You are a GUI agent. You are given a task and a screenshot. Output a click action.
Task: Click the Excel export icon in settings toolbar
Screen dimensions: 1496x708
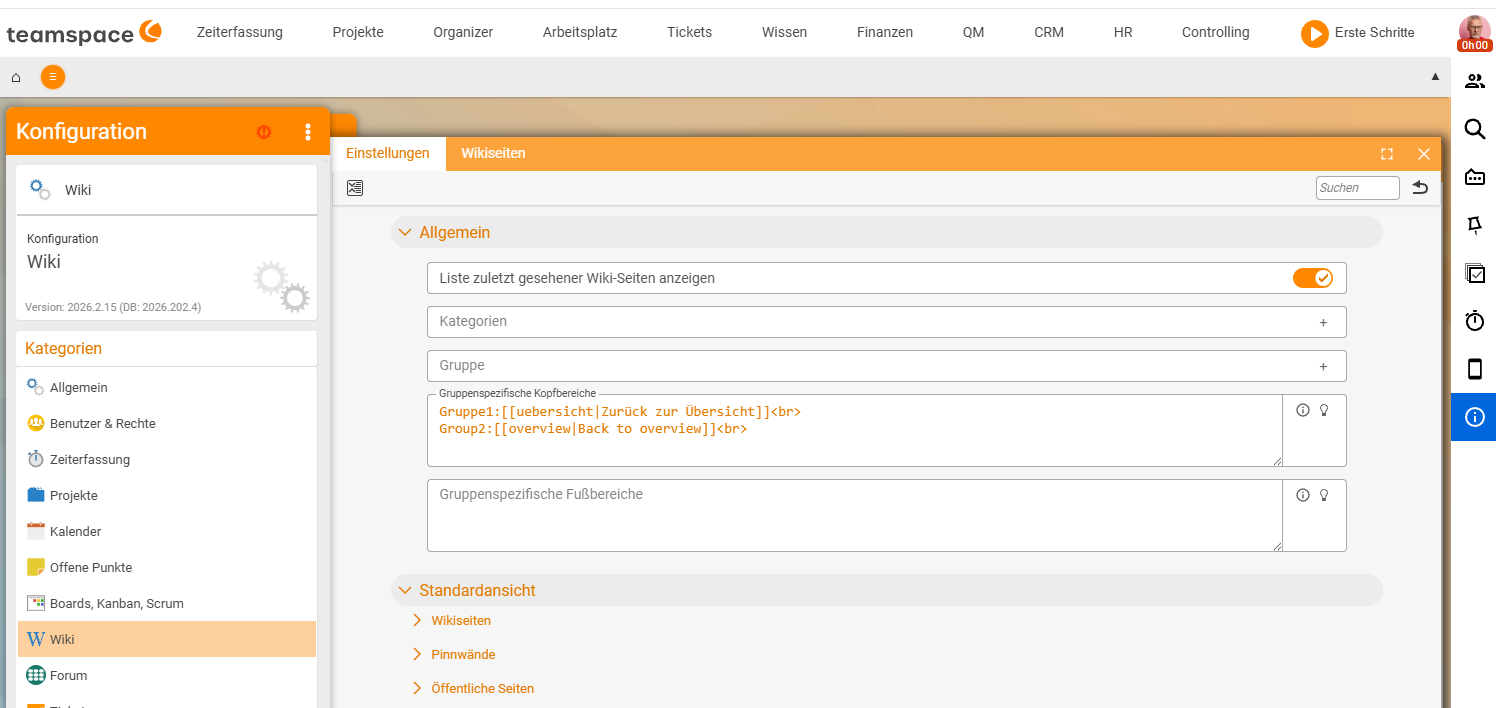[355, 187]
